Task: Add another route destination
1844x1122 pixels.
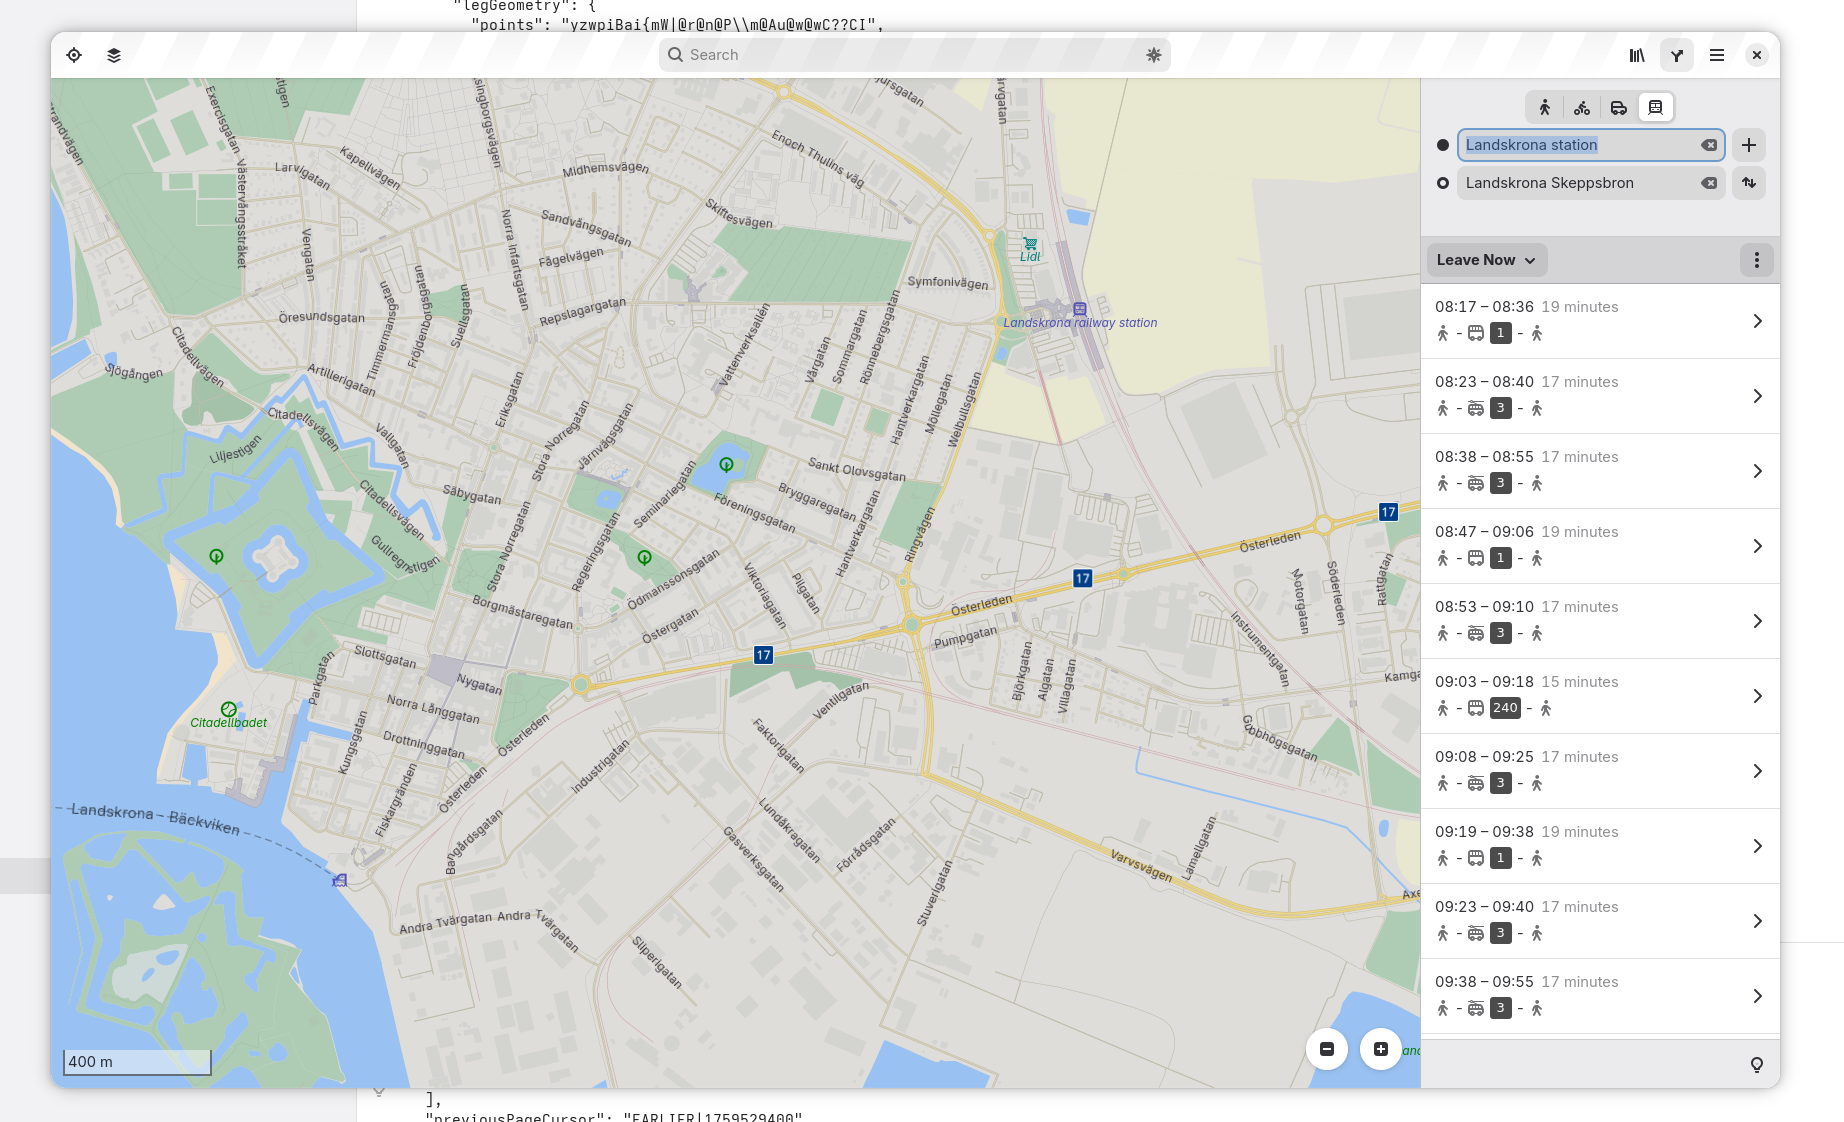Action: pos(1749,145)
